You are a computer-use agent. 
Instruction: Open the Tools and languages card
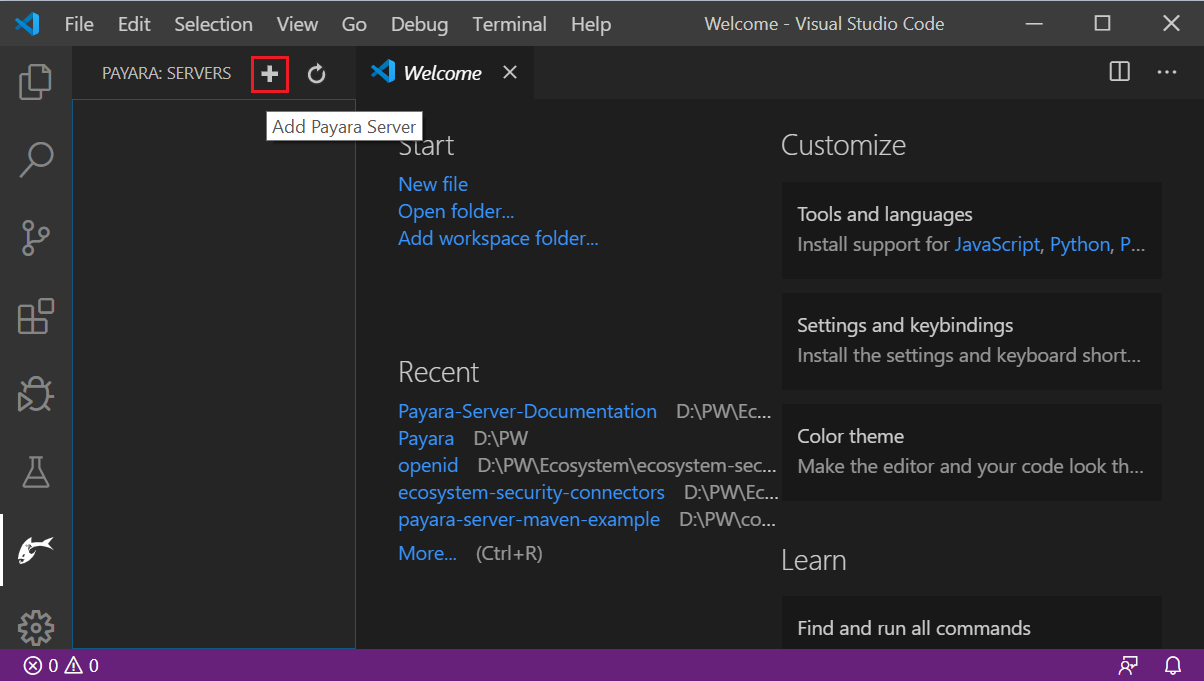click(972, 230)
